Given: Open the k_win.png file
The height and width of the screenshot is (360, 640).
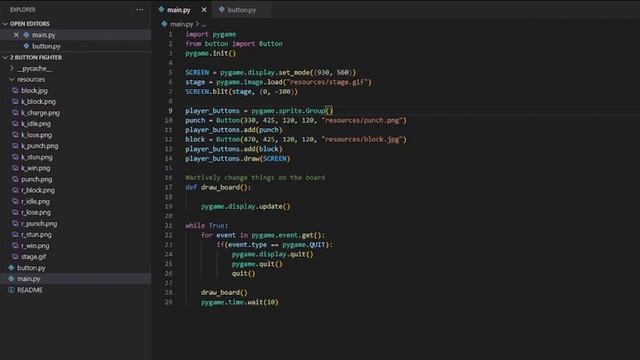Looking at the screenshot, I should tap(36, 168).
